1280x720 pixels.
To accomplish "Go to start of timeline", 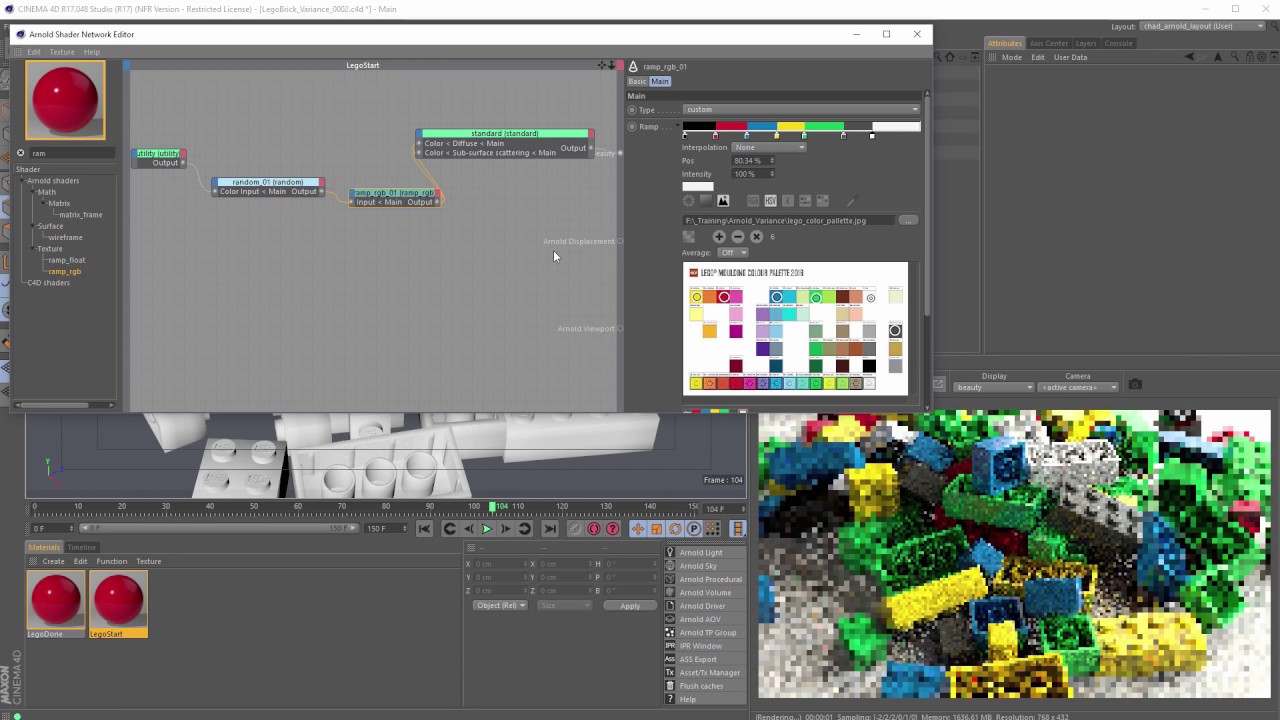I will click(x=425, y=529).
